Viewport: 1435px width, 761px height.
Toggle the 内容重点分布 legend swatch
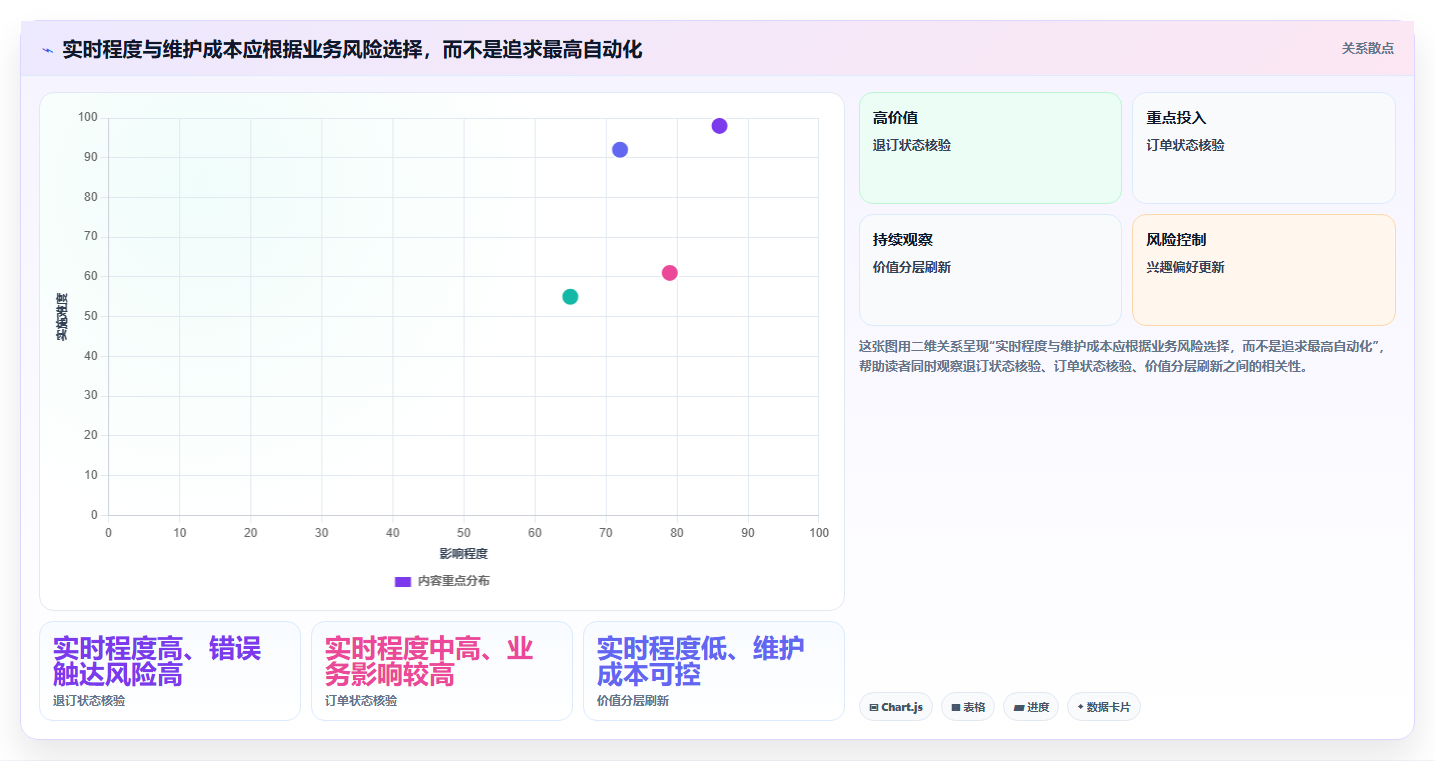point(403,581)
